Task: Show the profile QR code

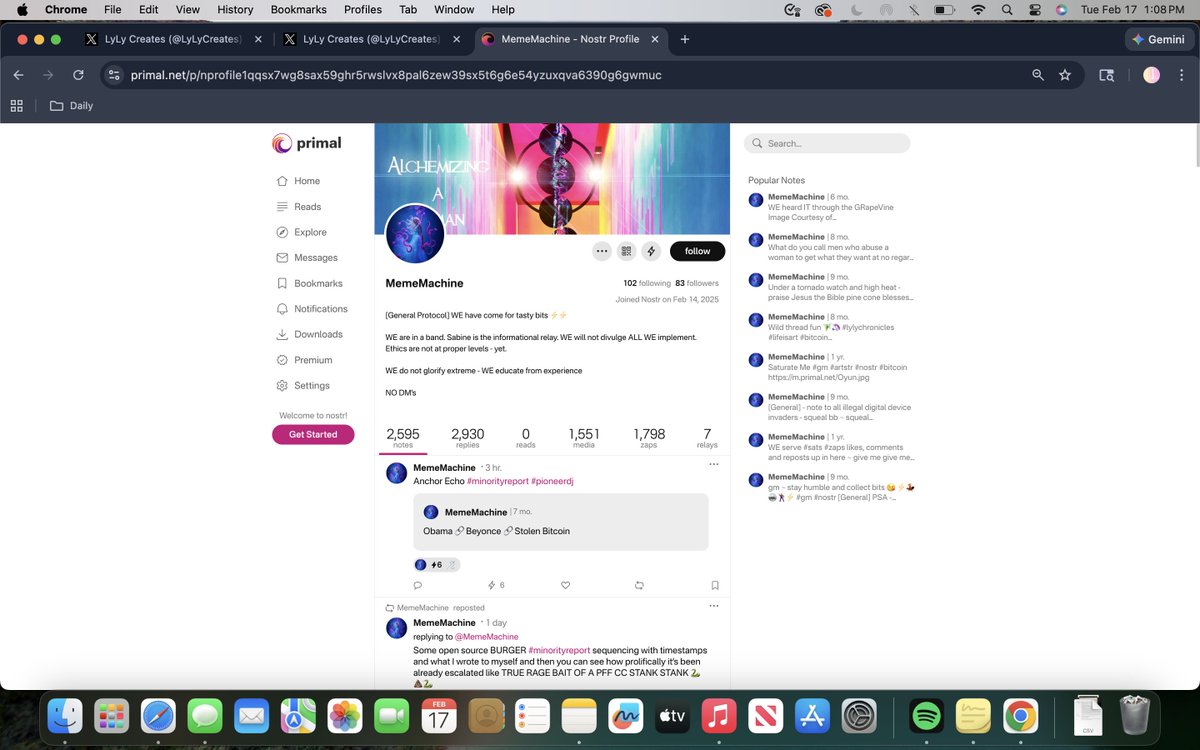Action: point(626,251)
